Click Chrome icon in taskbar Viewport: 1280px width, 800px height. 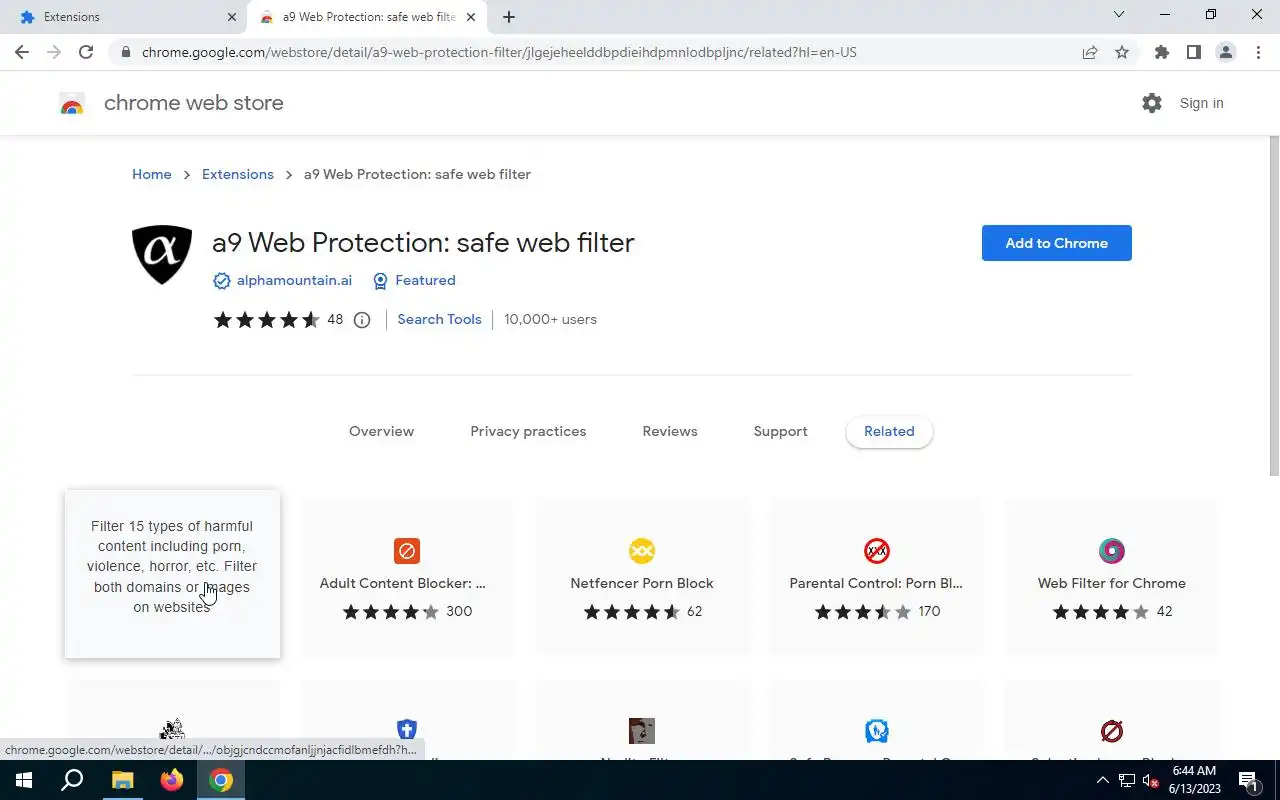click(x=221, y=780)
